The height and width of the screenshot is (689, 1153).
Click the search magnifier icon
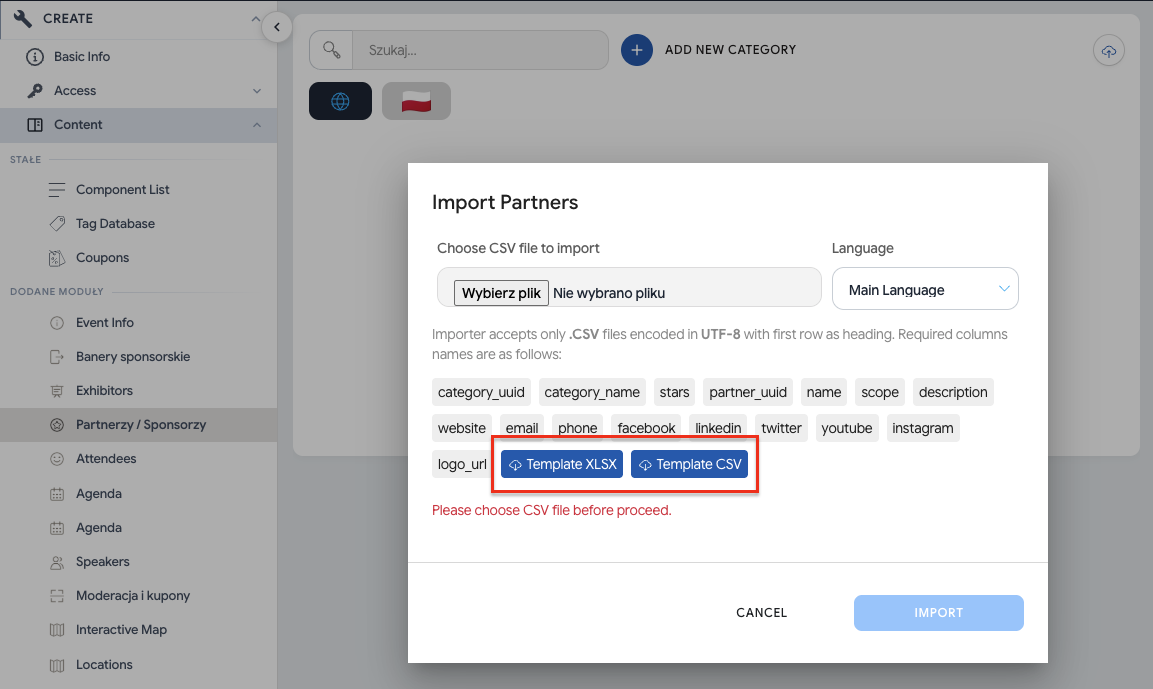[332, 50]
